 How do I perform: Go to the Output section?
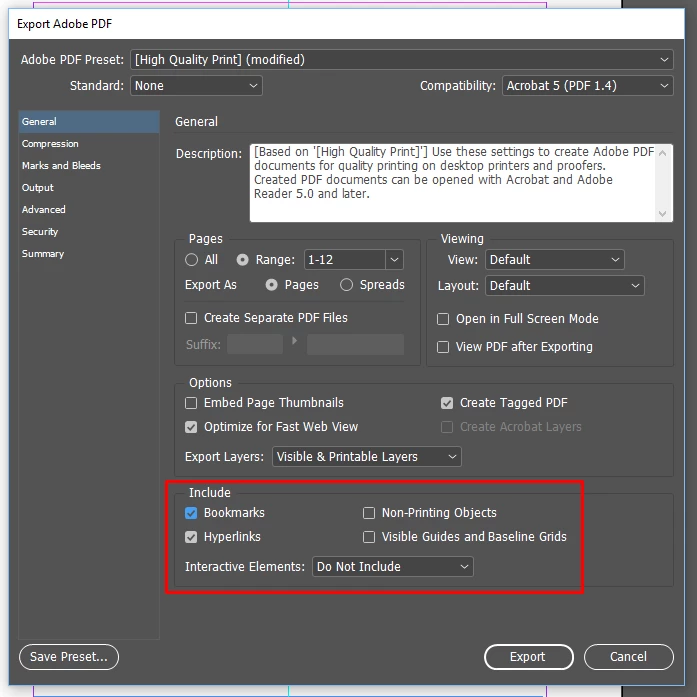coord(89,188)
